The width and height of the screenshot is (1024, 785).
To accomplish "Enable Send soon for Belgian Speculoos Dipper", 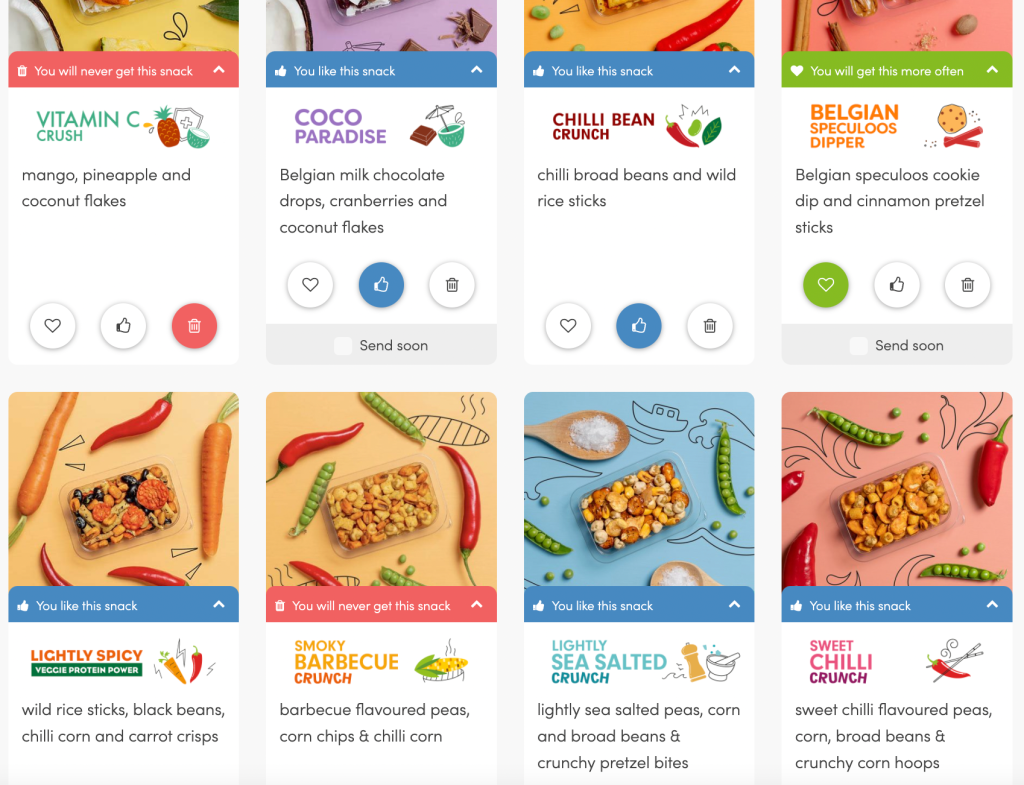I will click(859, 346).
